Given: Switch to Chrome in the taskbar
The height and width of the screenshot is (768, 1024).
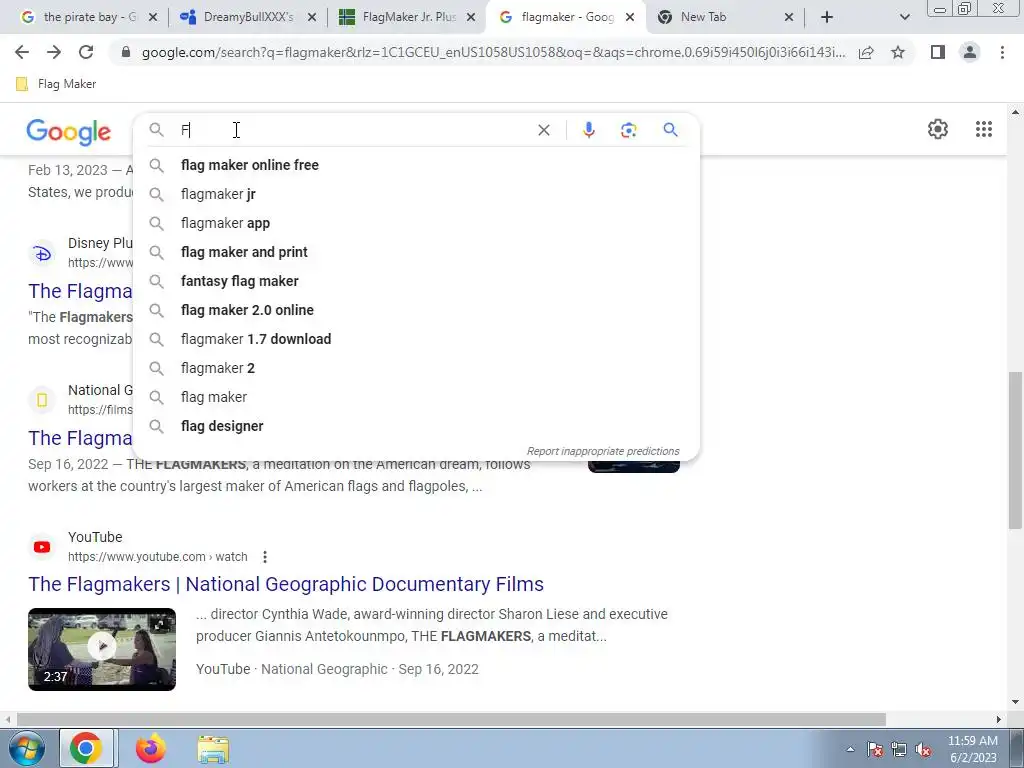Looking at the screenshot, I should click(86, 748).
